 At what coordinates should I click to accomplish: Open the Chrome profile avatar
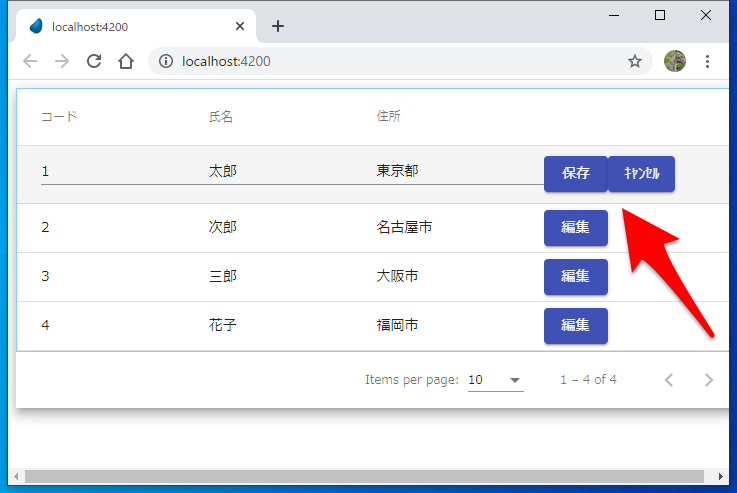pyautogui.click(x=675, y=61)
